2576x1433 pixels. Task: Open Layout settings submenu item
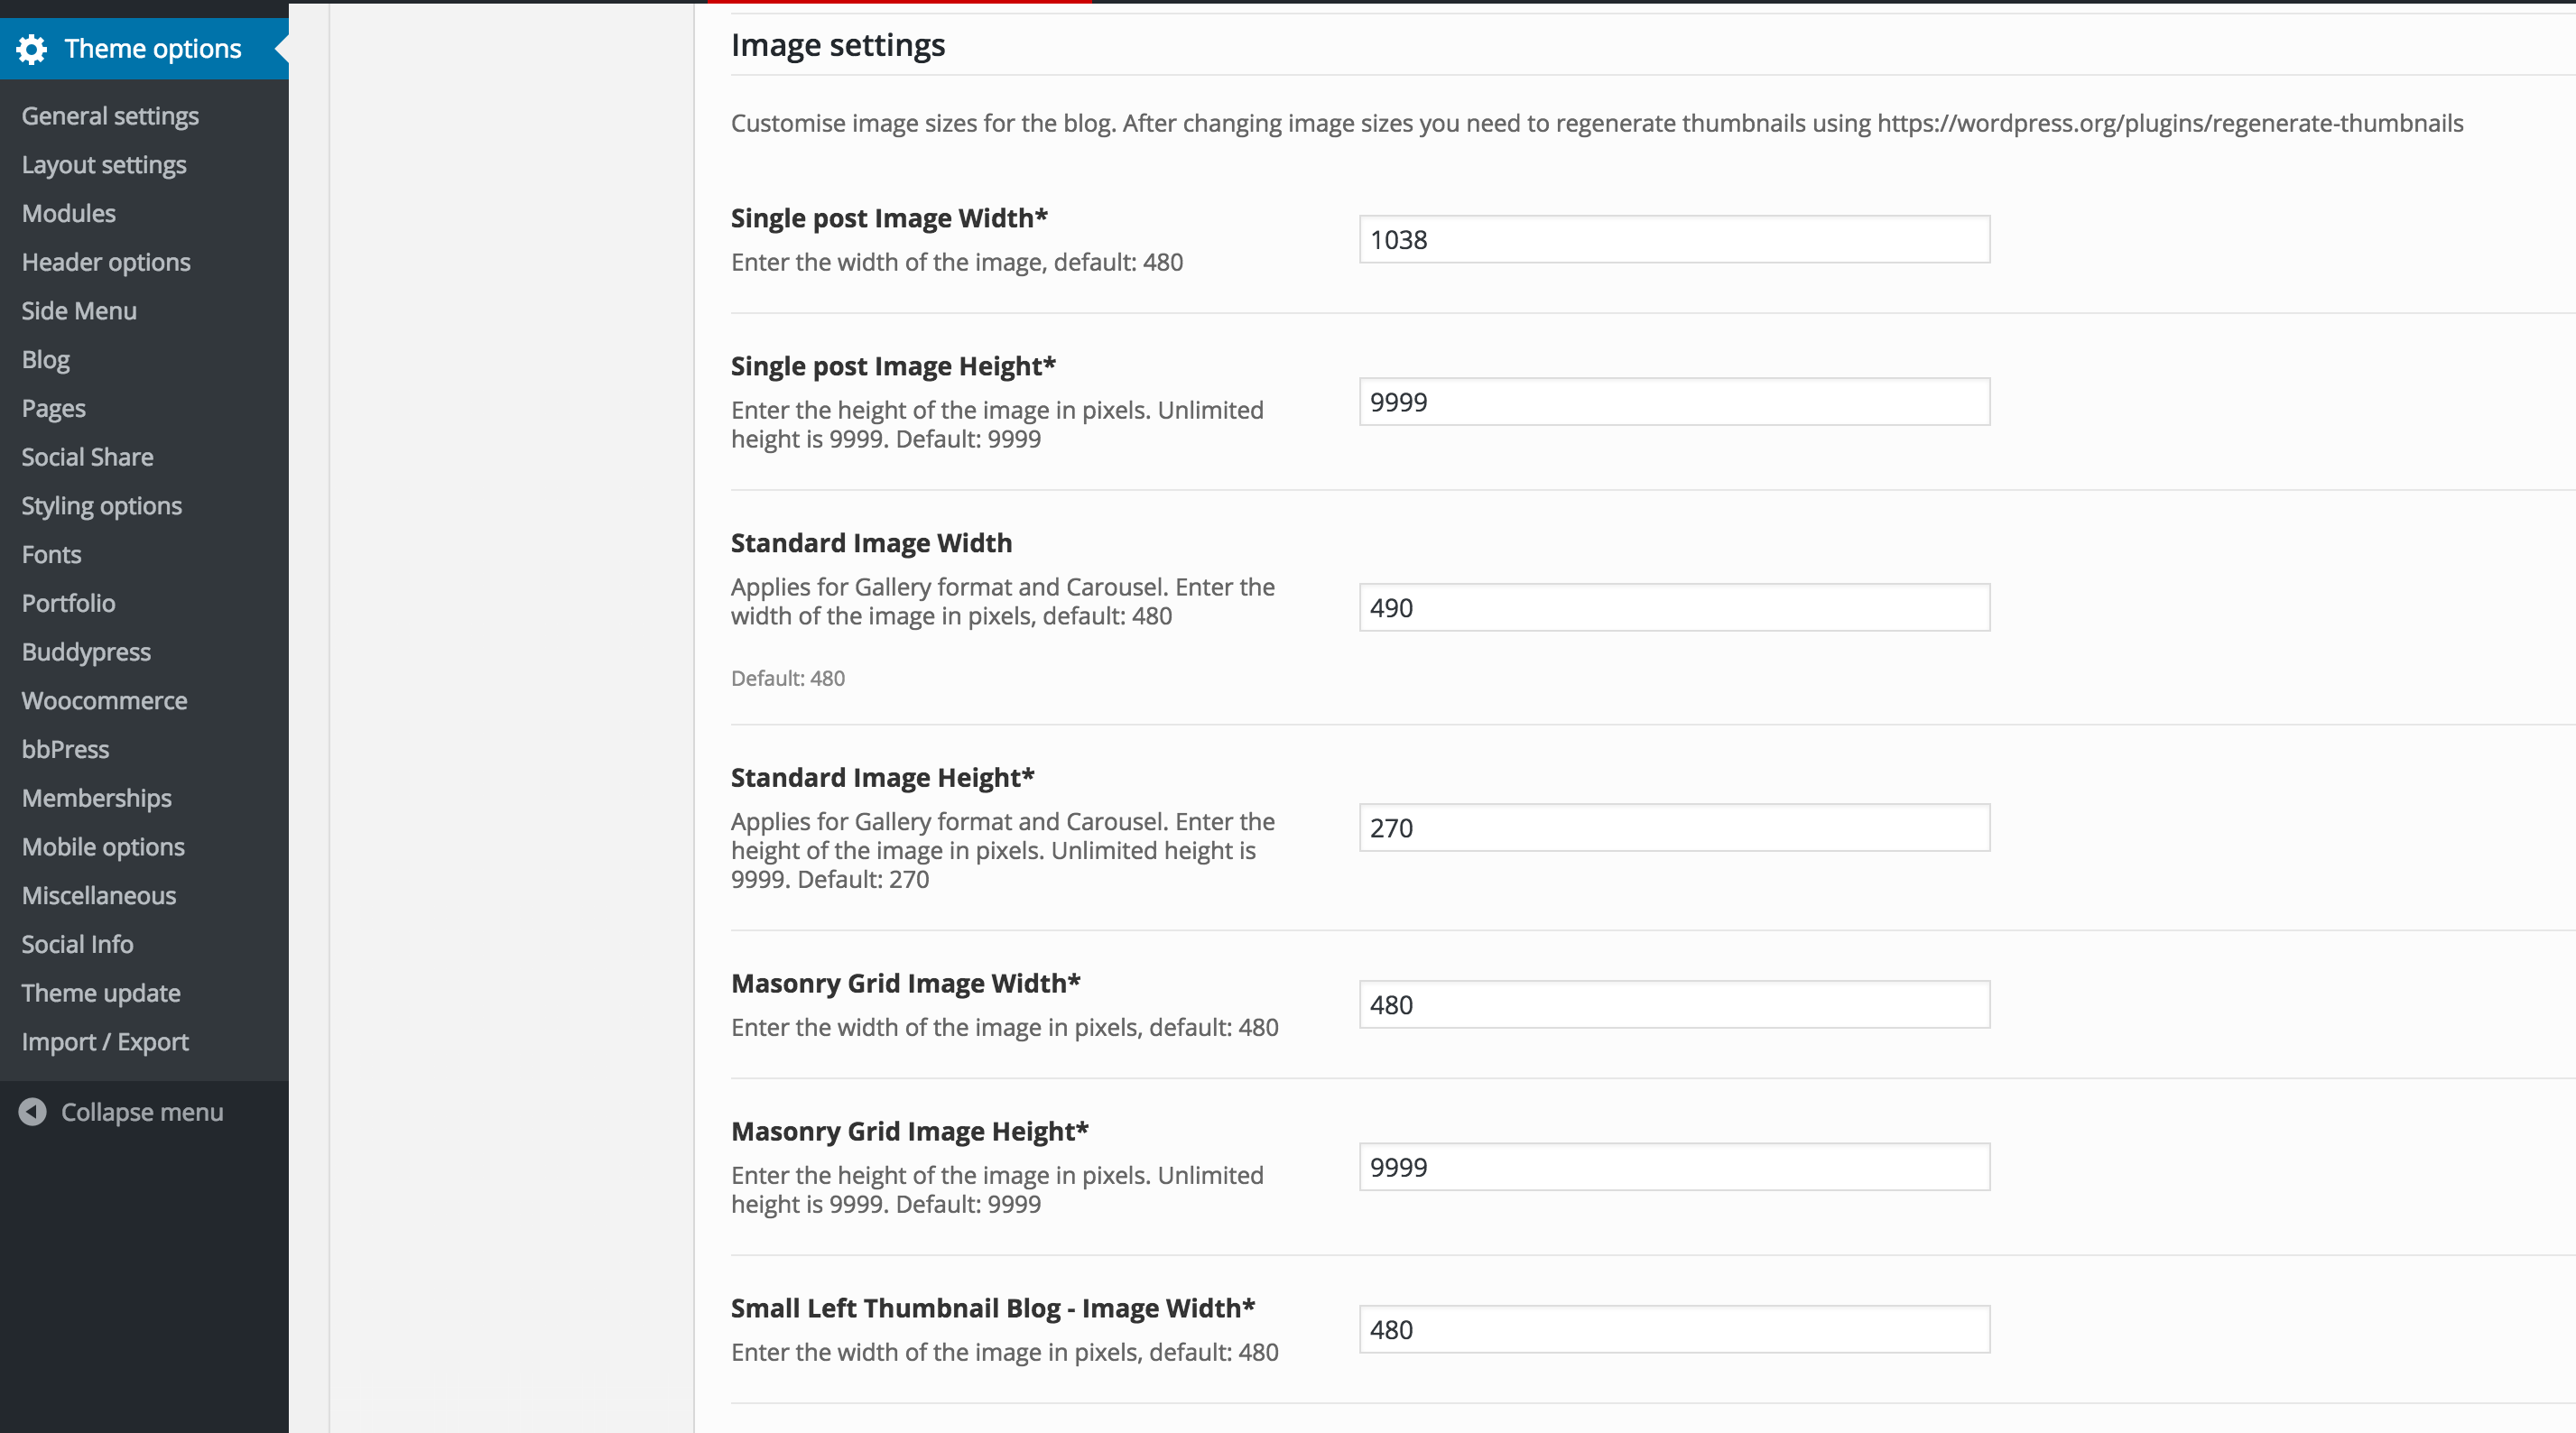(104, 165)
